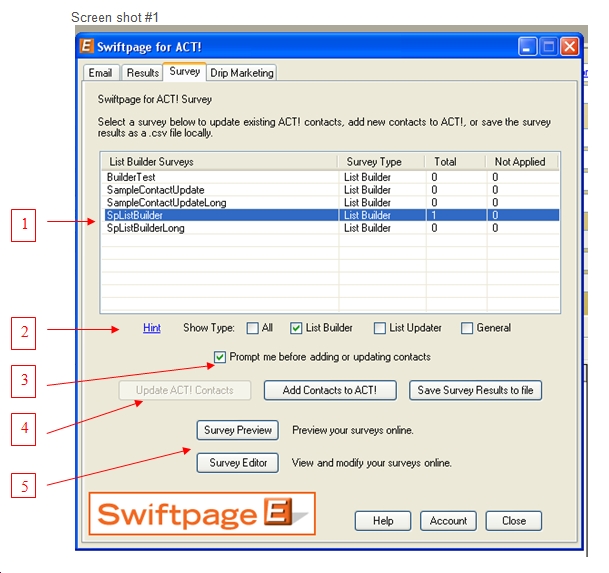Screen dimensions: 609x573
Task: Sort by List Builder Surveys column header
Action: point(220,162)
